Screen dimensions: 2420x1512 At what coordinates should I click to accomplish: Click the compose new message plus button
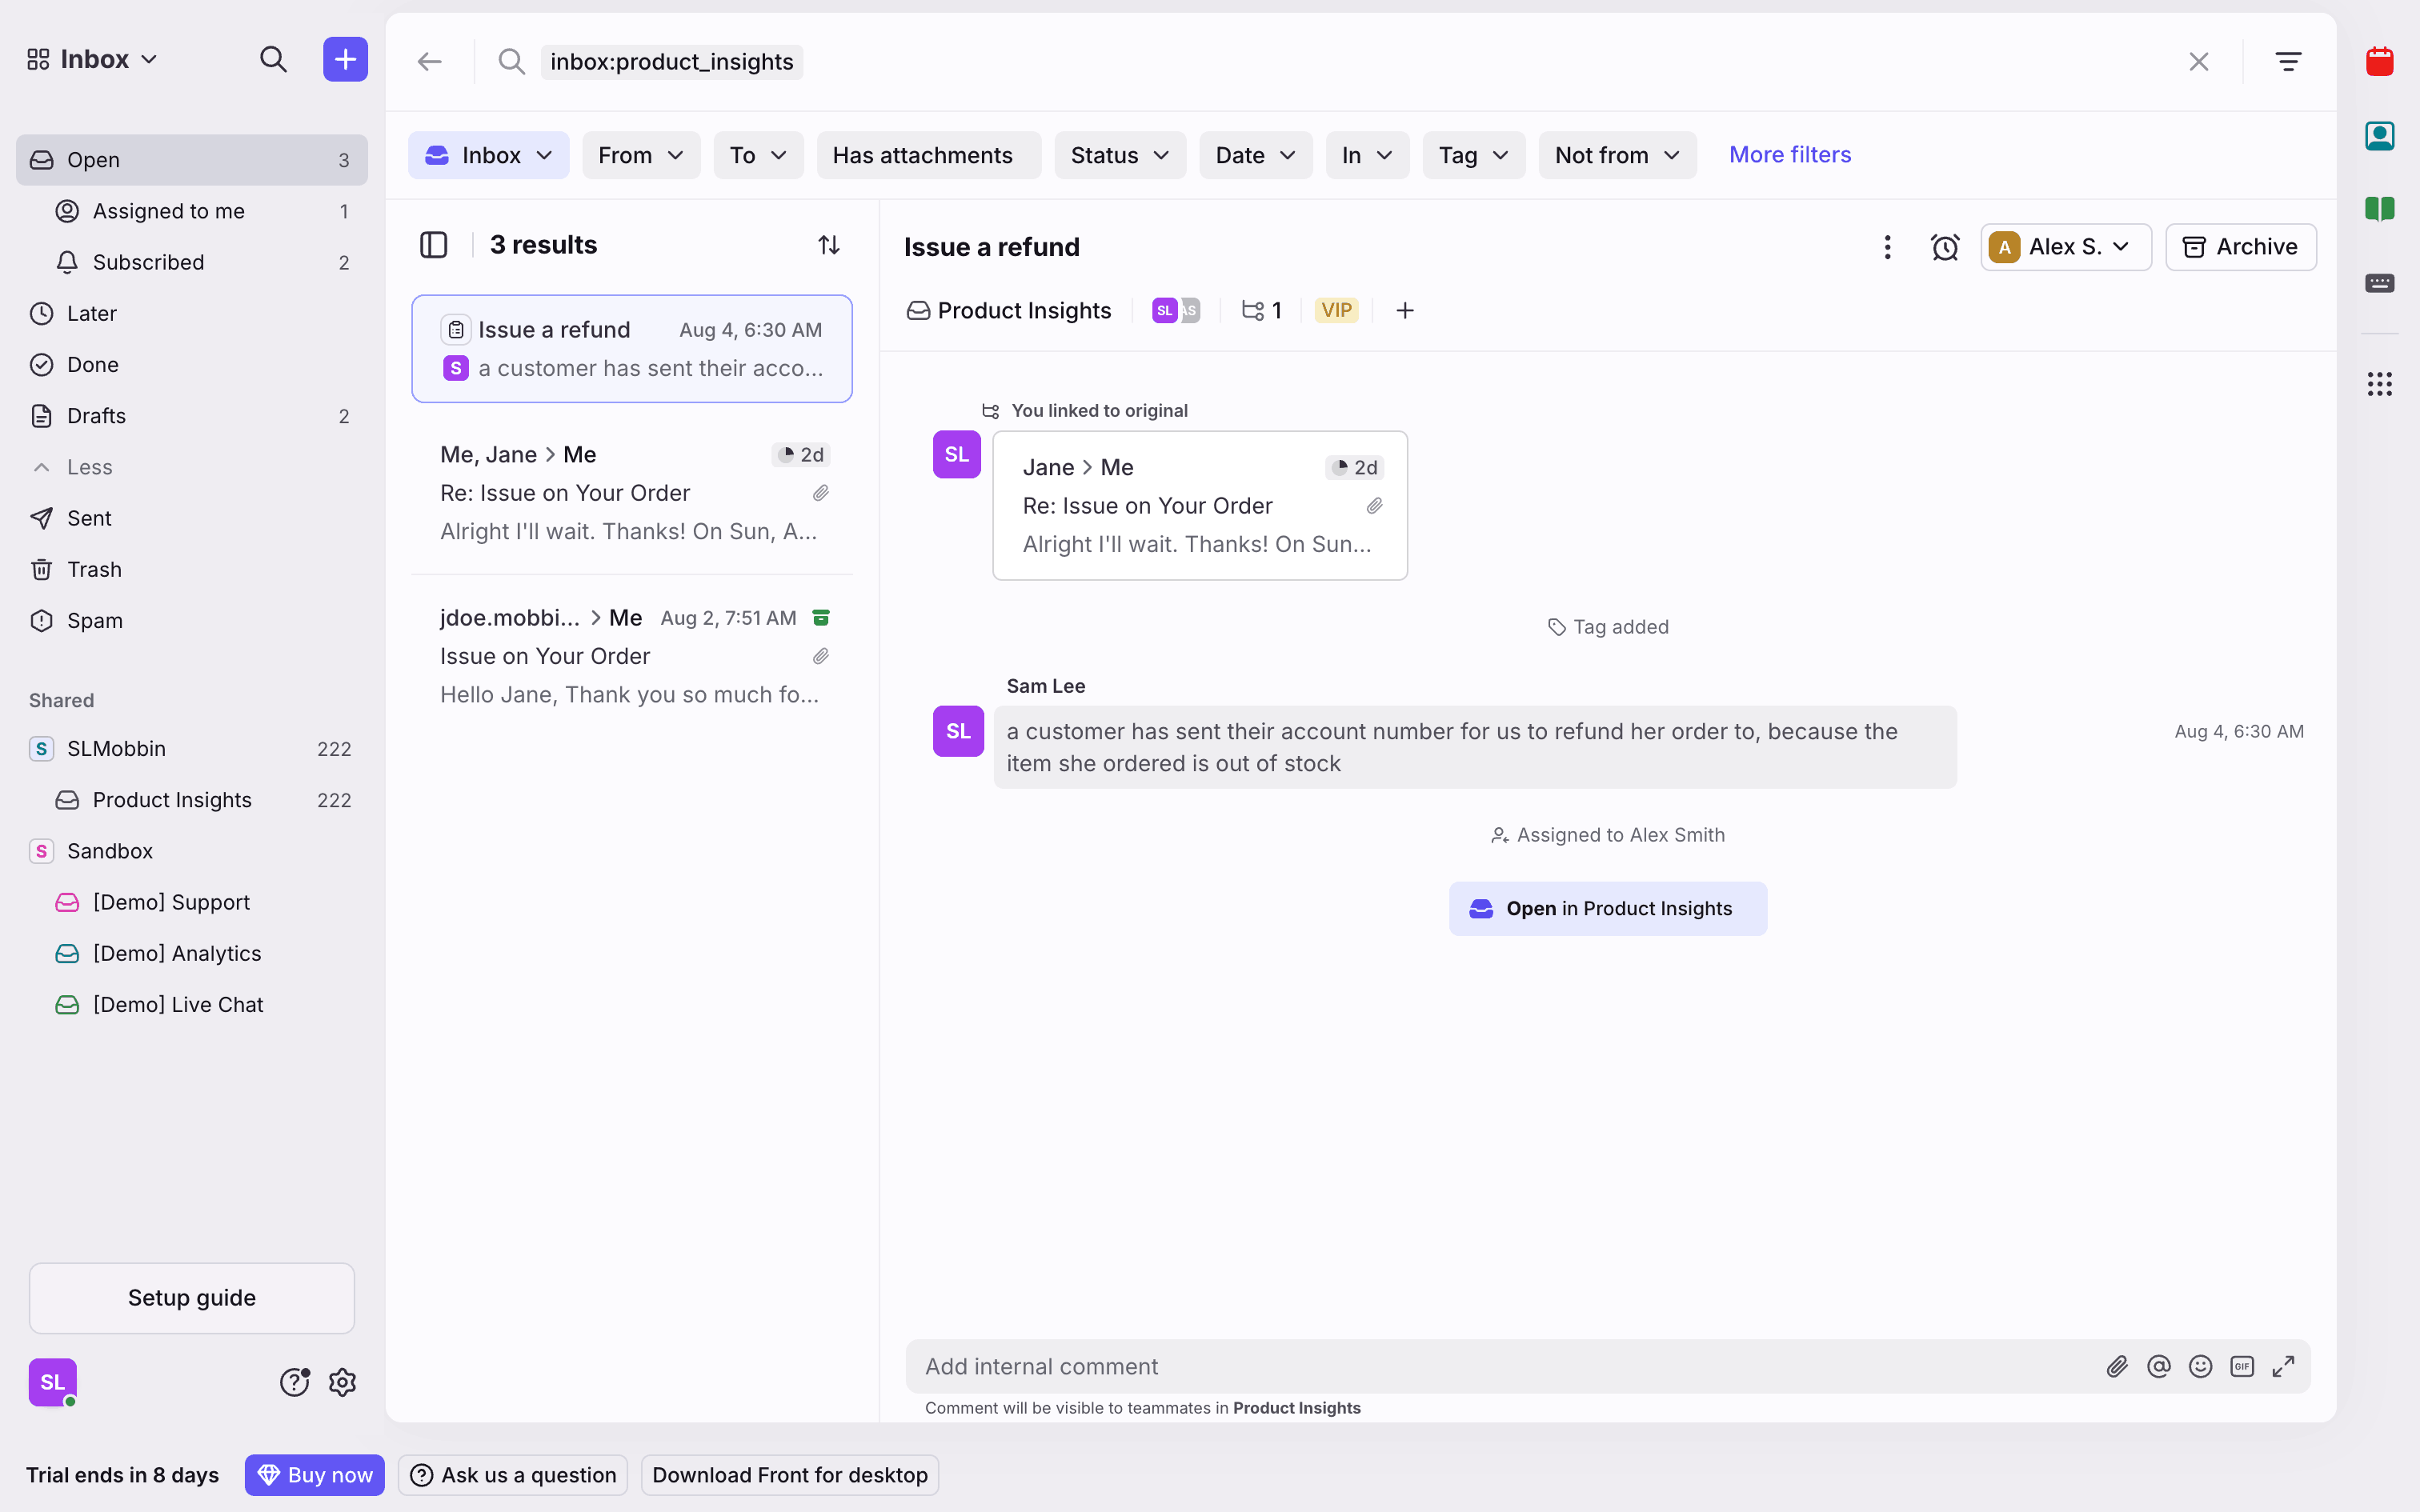(x=345, y=60)
